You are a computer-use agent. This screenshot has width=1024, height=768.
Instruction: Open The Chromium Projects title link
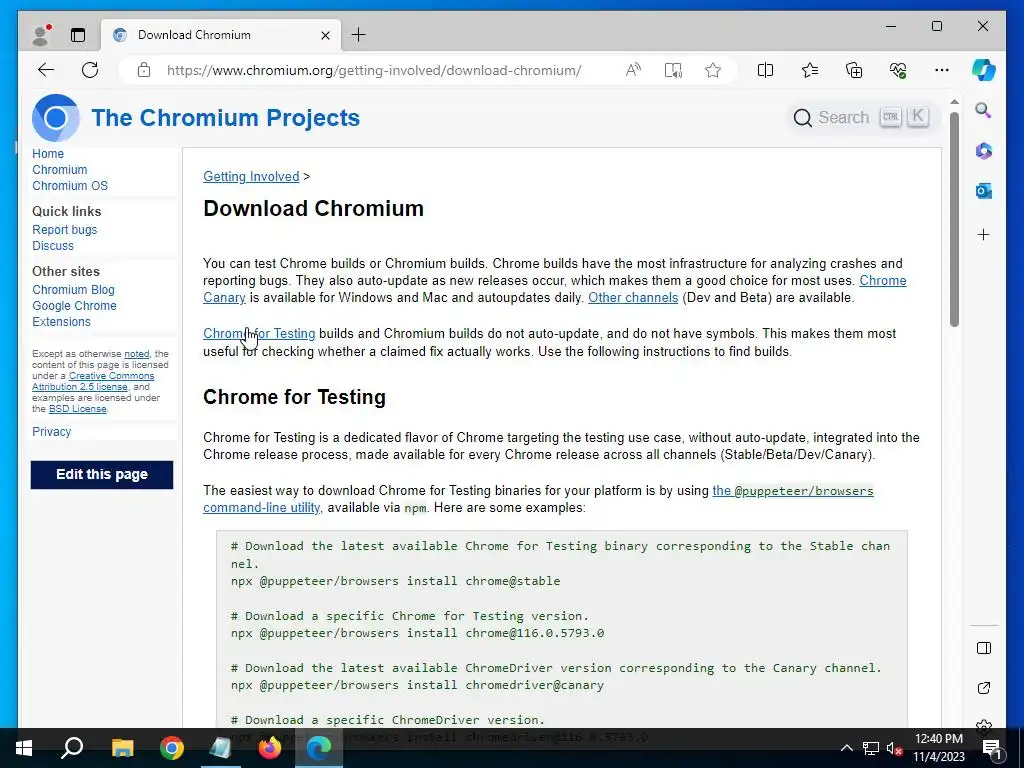pos(225,118)
